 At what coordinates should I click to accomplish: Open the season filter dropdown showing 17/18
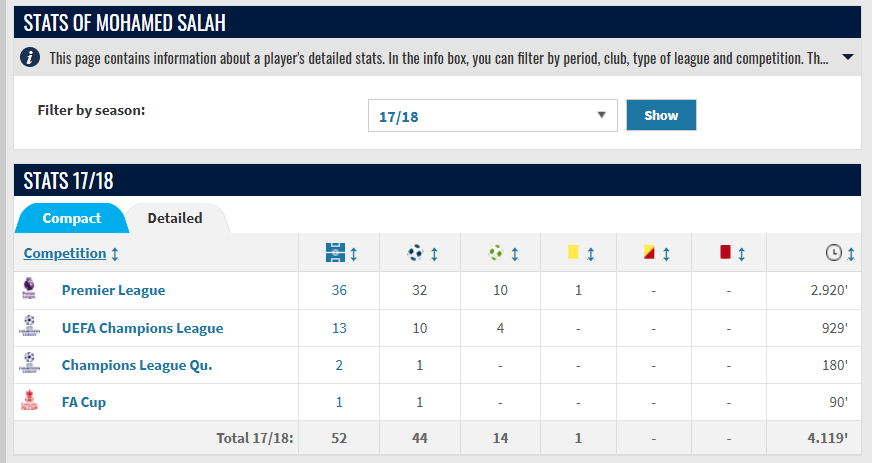click(493, 116)
